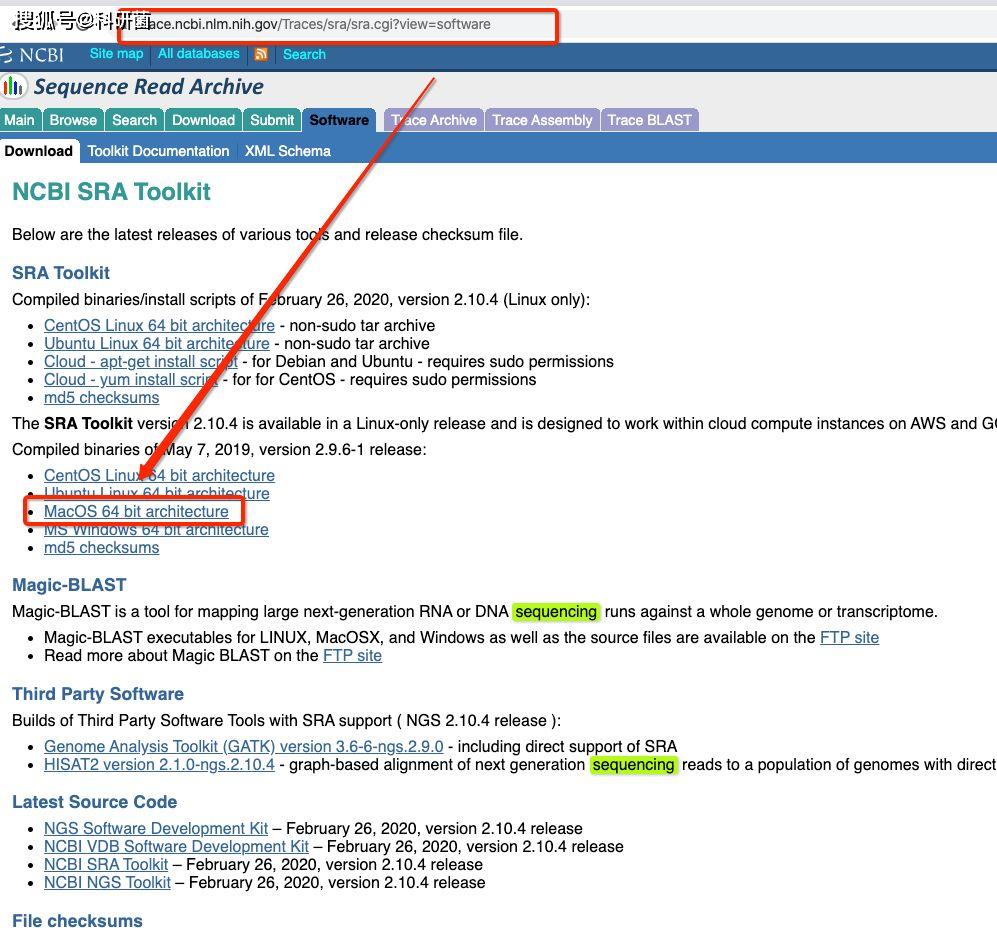Go to the Submit tab
The width and height of the screenshot is (997, 940).
click(x=272, y=120)
